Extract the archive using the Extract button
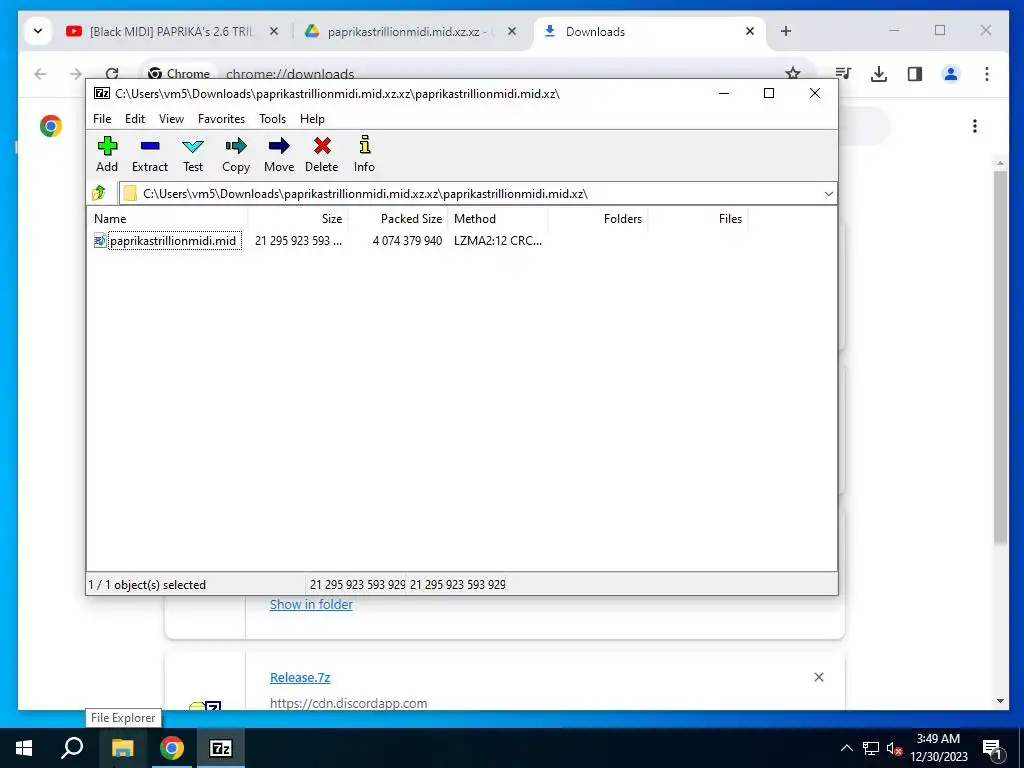This screenshot has width=1024, height=768. click(150, 154)
